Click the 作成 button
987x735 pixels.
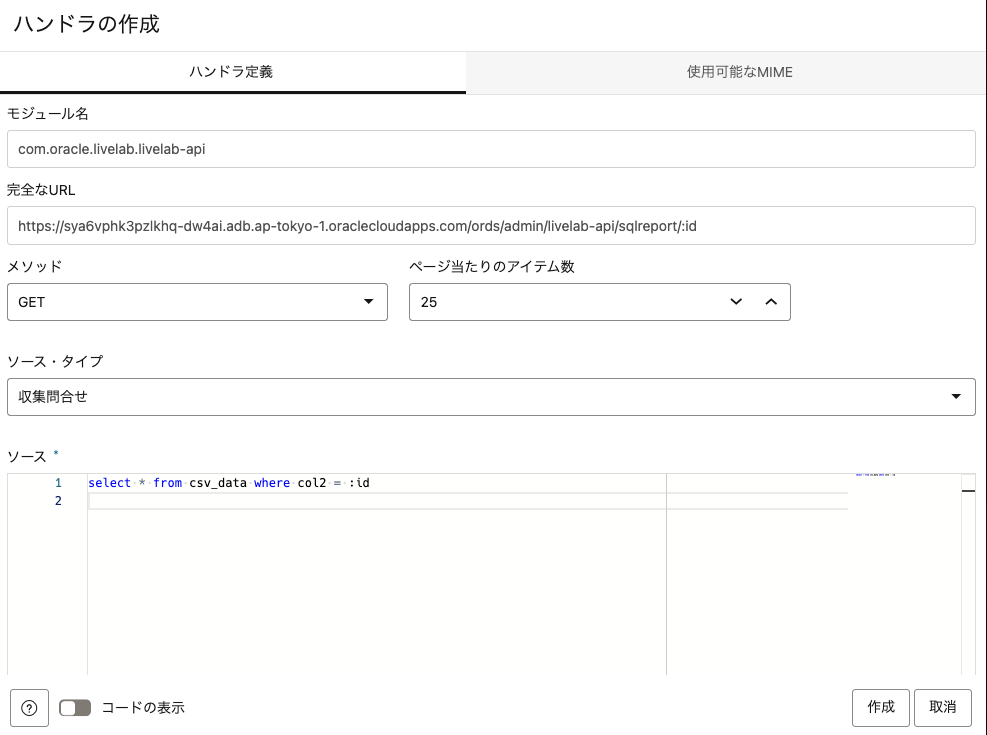click(x=881, y=707)
